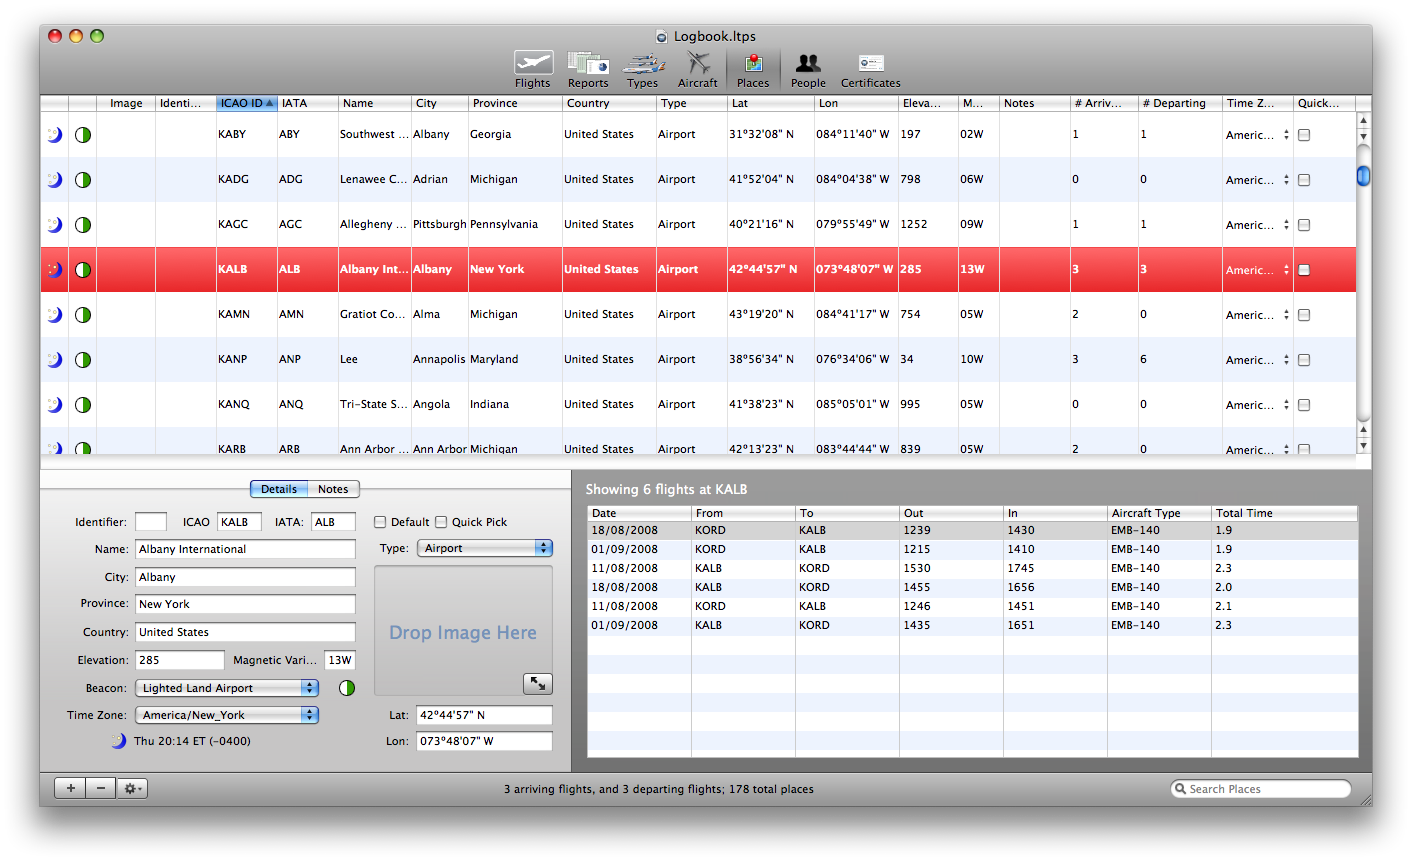Switch to the Details tab

(x=279, y=489)
